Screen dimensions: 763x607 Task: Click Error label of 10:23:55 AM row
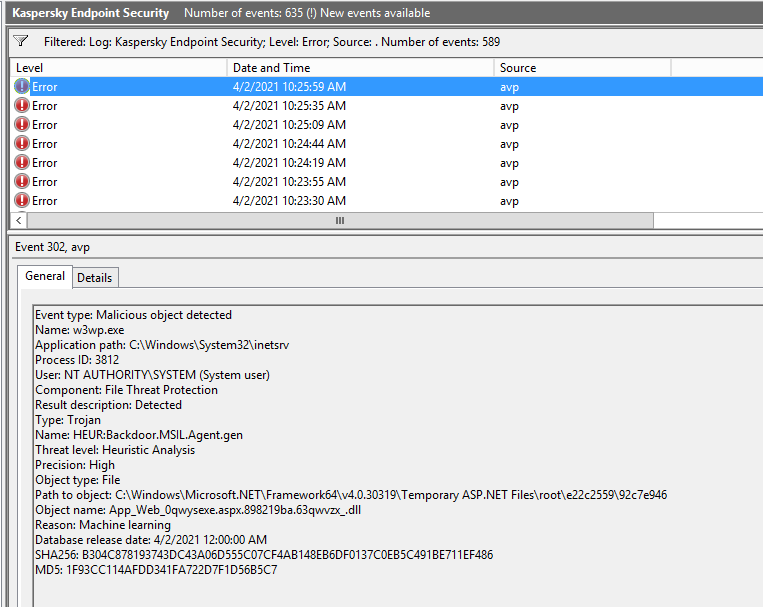pyautogui.click(x=44, y=182)
